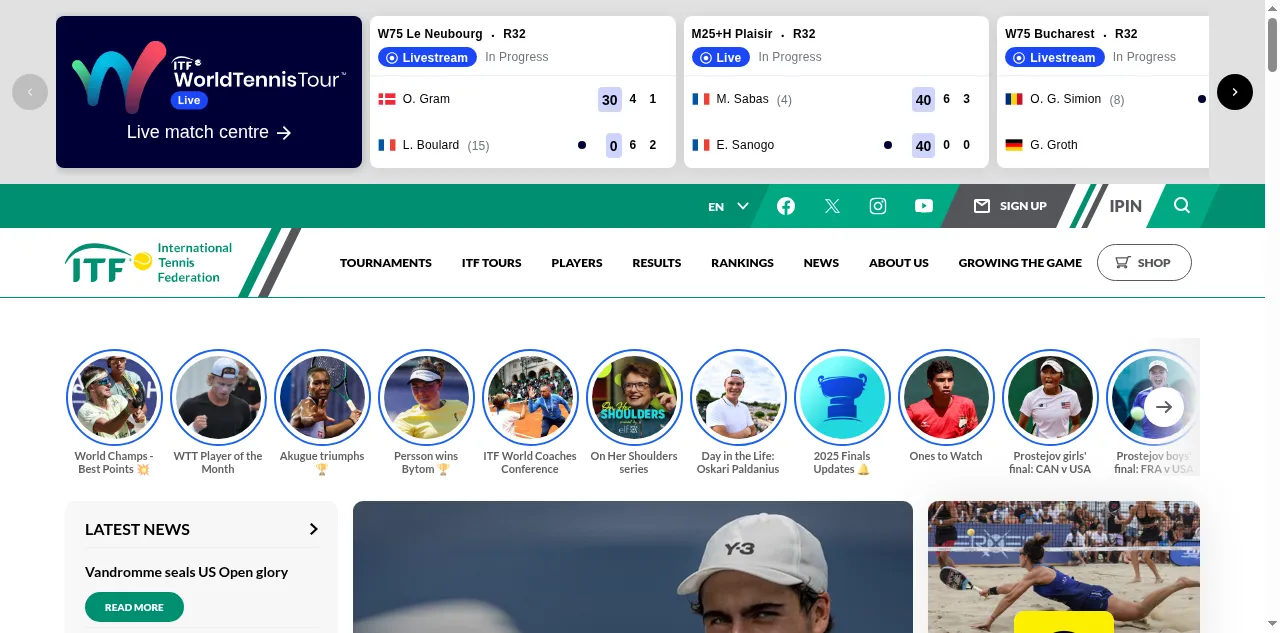The height and width of the screenshot is (633, 1280).
Task: Open the YouTube social icon
Action: tap(924, 206)
